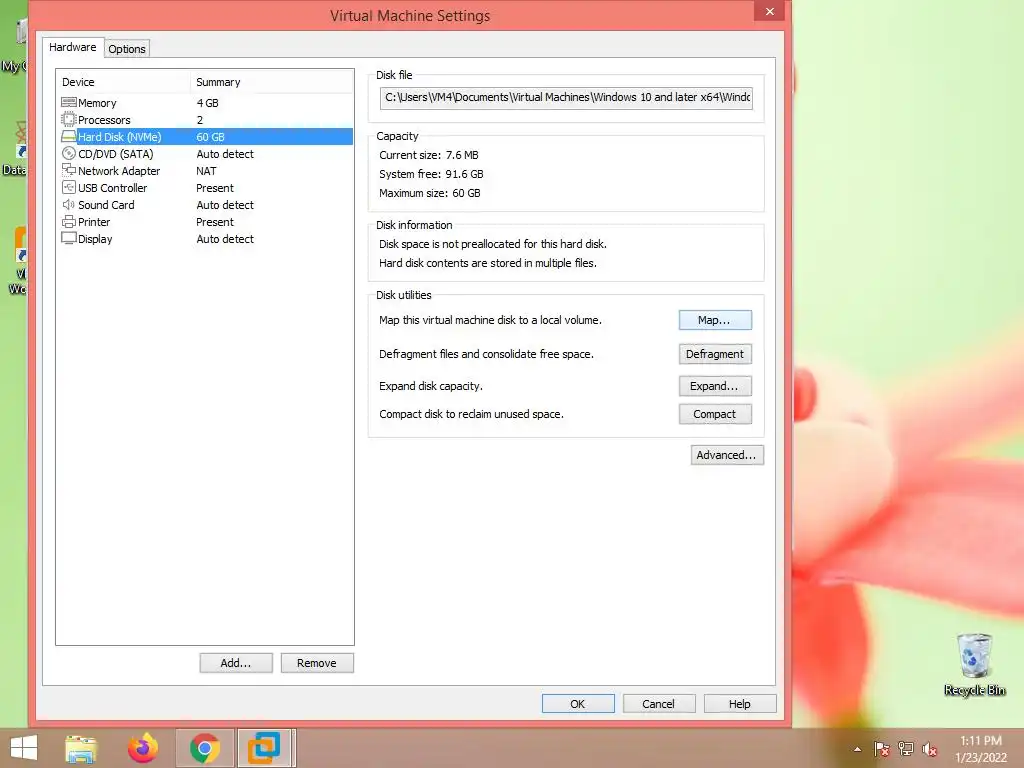This screenshot has height=768, width=1024.
Task: Click the Hard Disk (NVMe) drive icon
Action: 69,136
